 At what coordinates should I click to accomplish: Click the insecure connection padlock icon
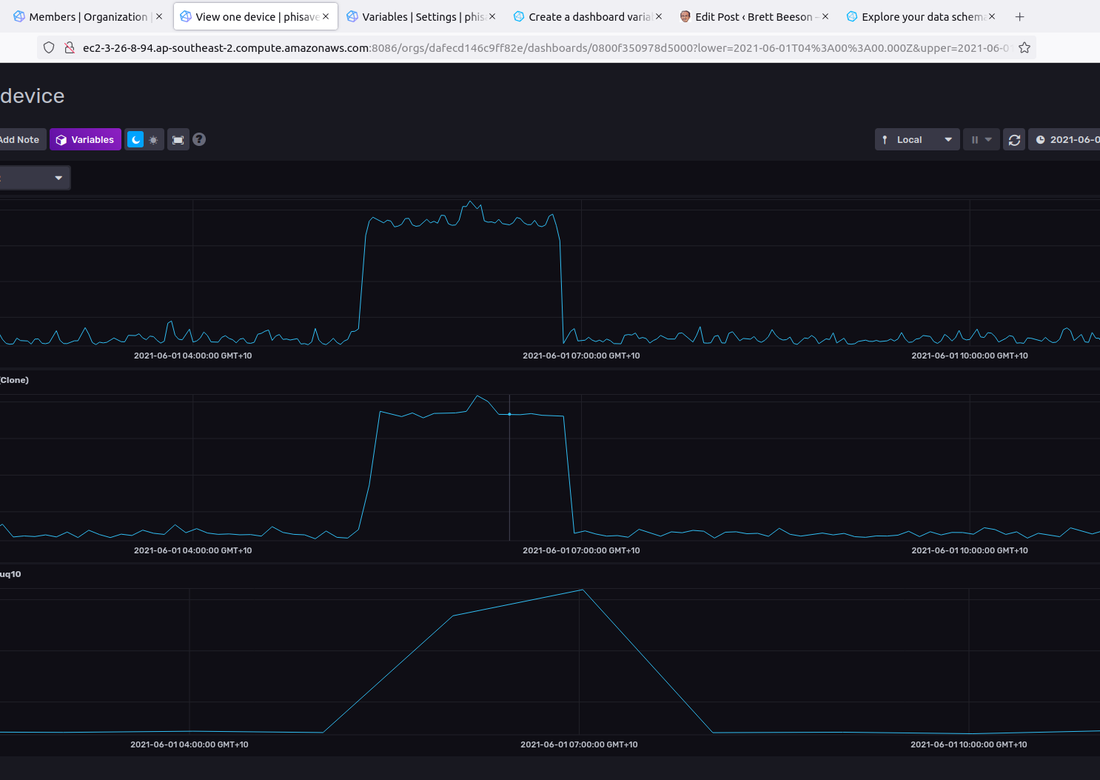pyautogui.click(x=69, y=48)
